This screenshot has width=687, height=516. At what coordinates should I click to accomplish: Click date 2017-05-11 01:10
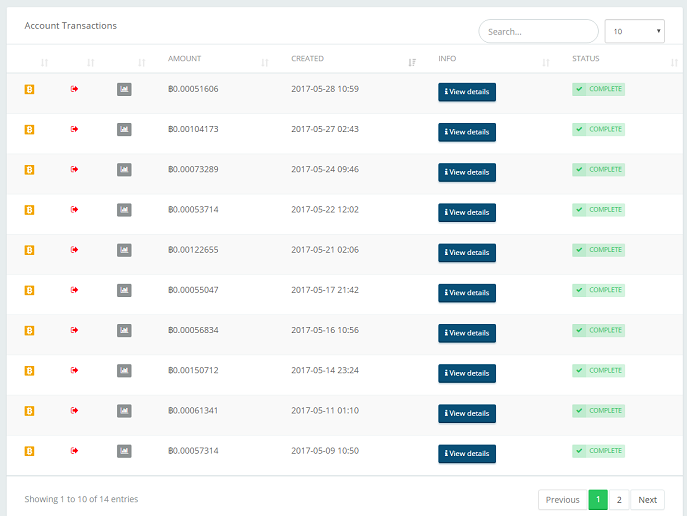325,410
